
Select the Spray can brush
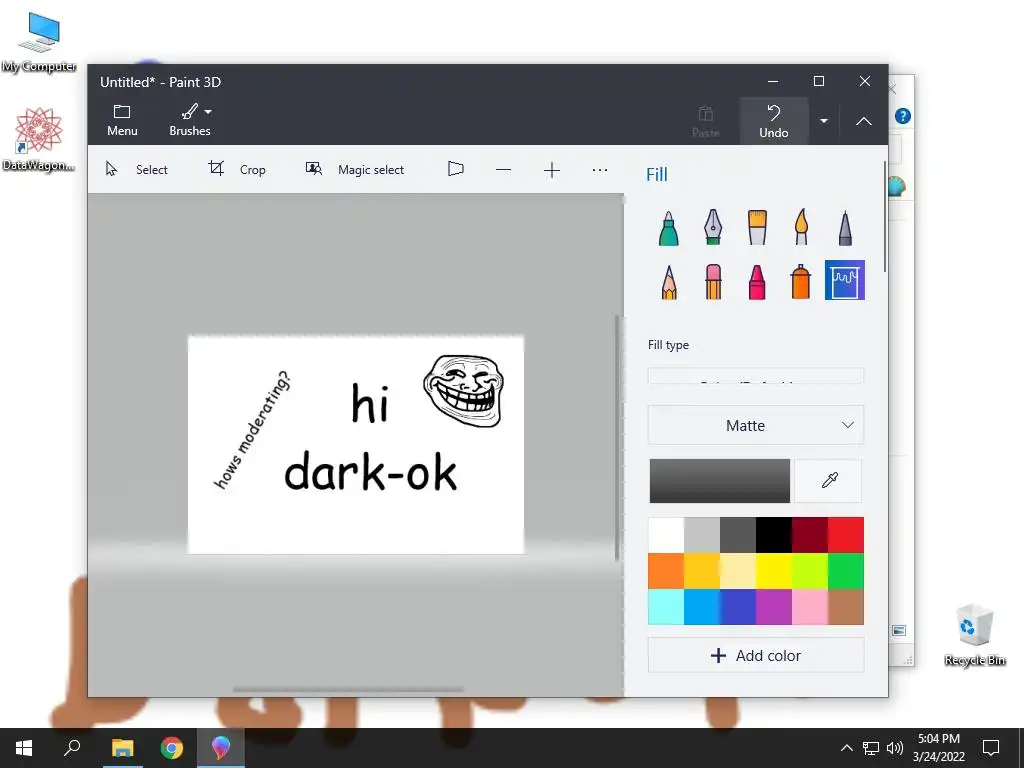pos(801,281)
